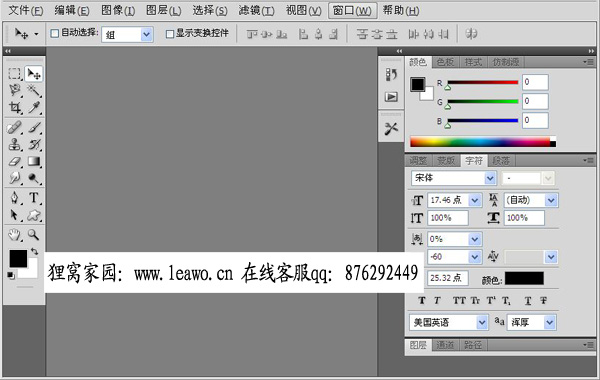
Task: Click the Align Top Edges icon
Action: point(252,34)
